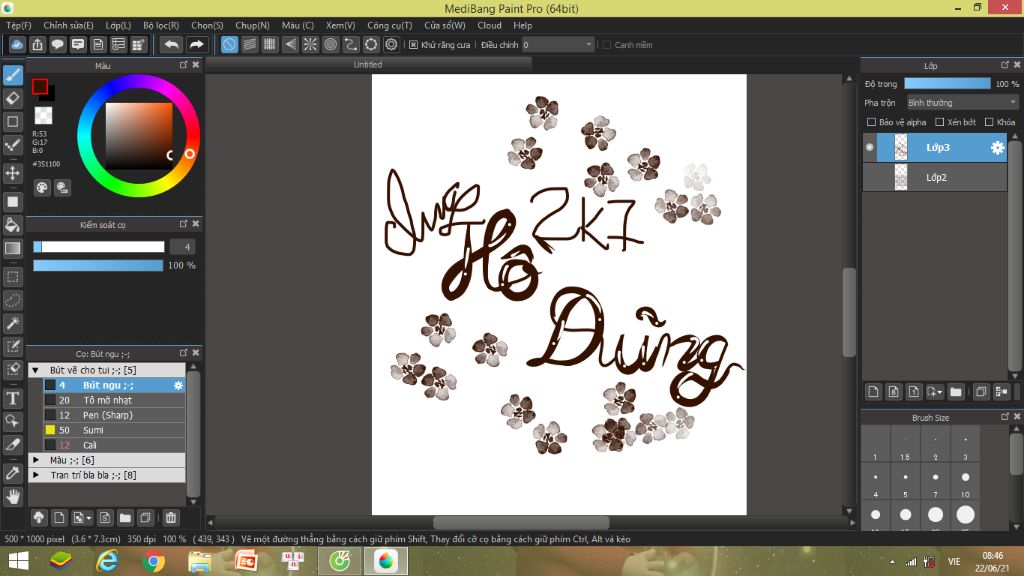Select the Lớp2 layer thumbnail
The height and width of the screenshot is (576, 1024).
click(x=901, y=178)
